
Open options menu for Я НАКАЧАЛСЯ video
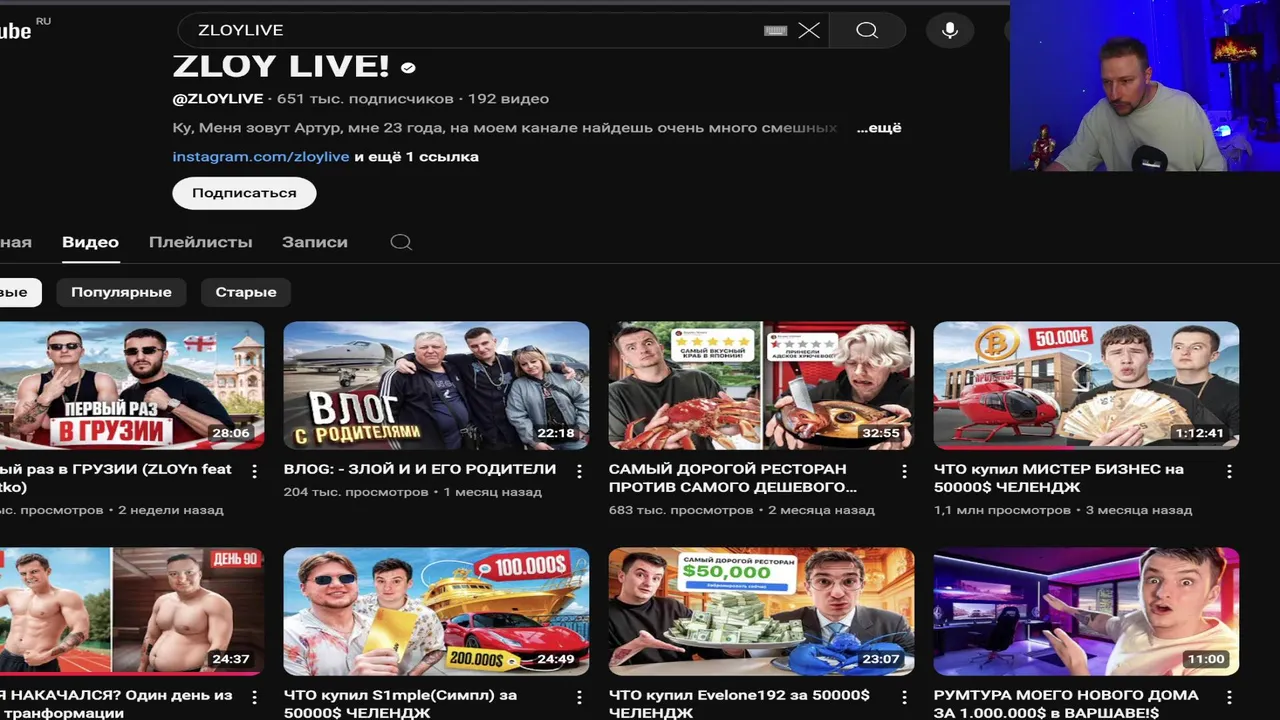[254, 697]
